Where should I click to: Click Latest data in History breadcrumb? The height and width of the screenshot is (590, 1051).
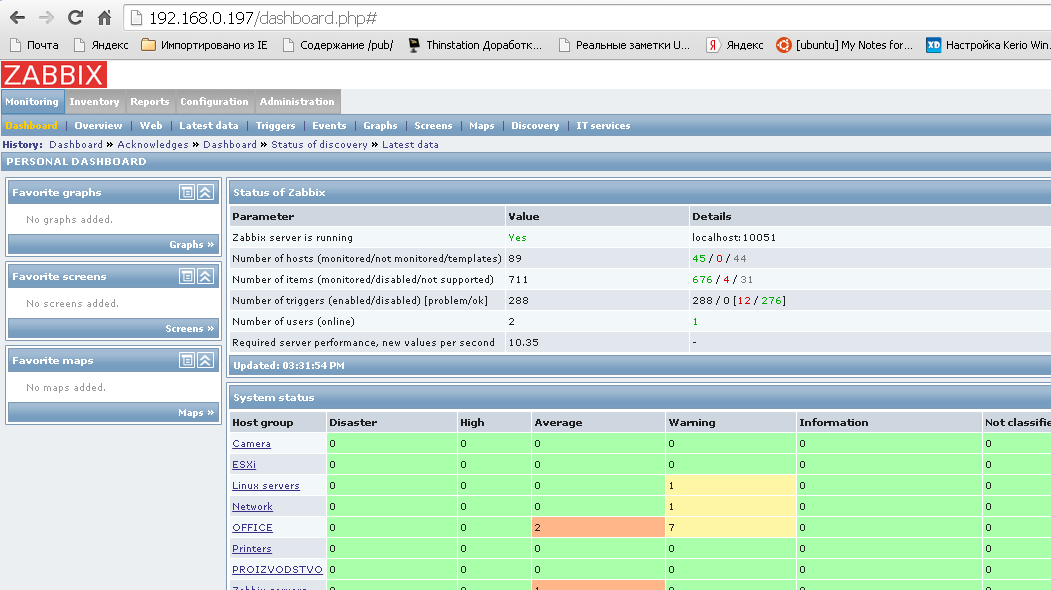[410, 144]
